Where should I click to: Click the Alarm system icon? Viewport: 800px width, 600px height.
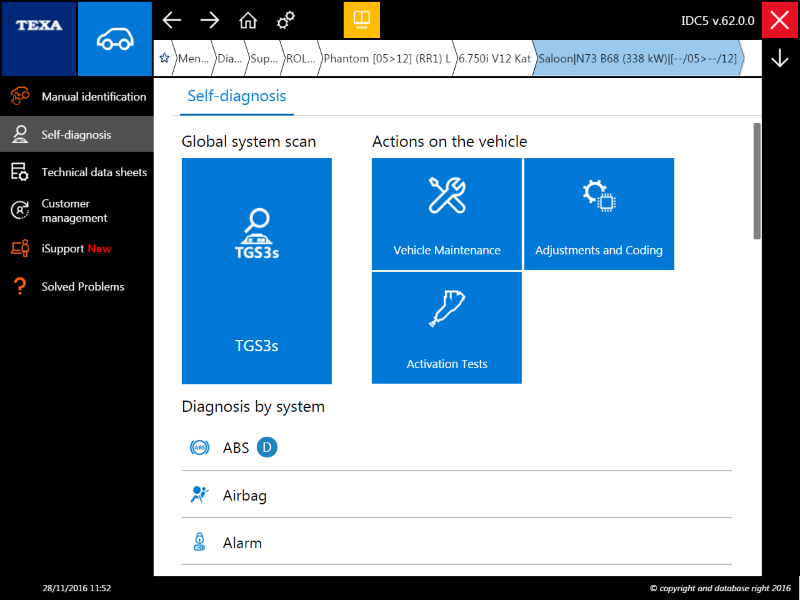tap(199, 542)
